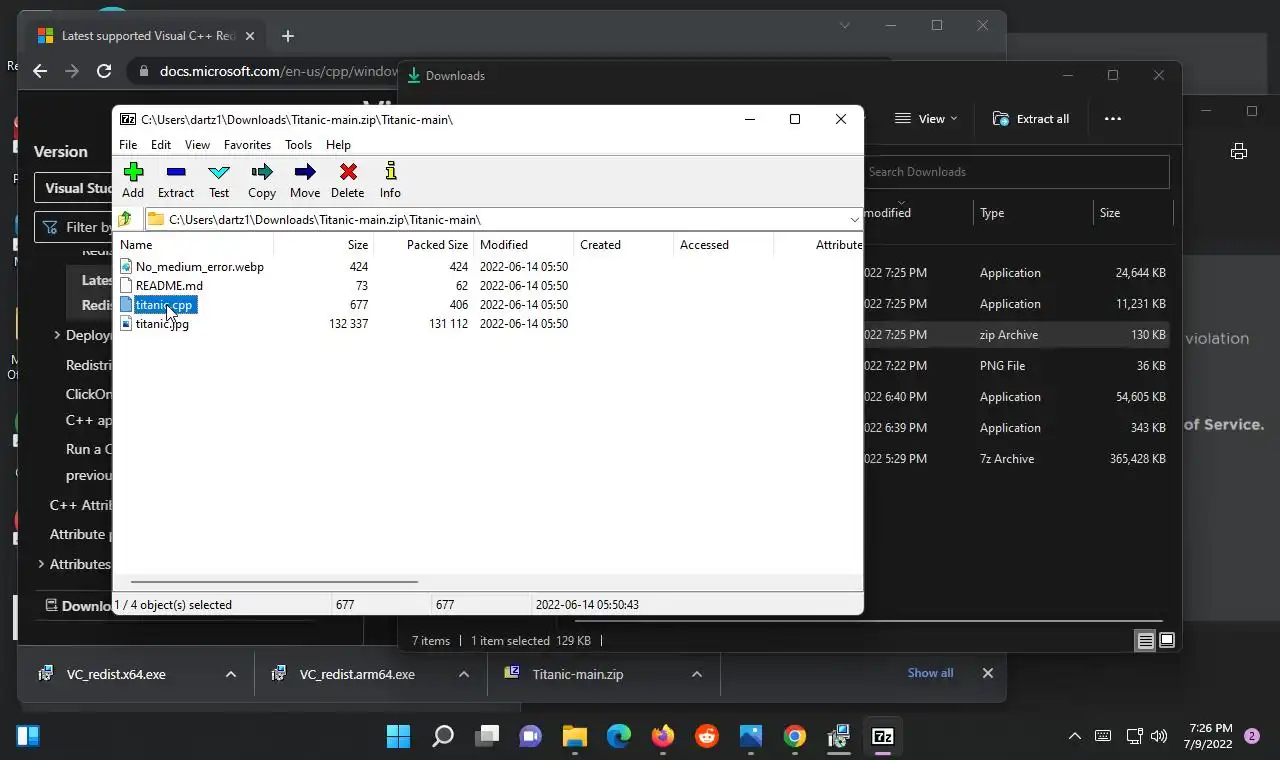Sort by the Created column header
Screen dimensions: 1280x760
click(x=600, y=245)
